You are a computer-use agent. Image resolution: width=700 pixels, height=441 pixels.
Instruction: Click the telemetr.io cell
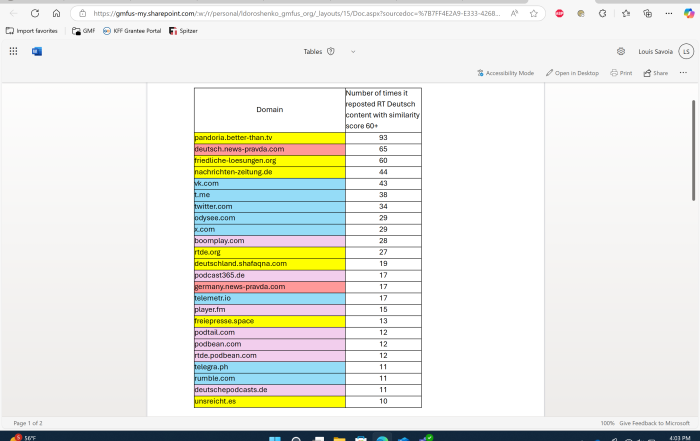[270, 298]
